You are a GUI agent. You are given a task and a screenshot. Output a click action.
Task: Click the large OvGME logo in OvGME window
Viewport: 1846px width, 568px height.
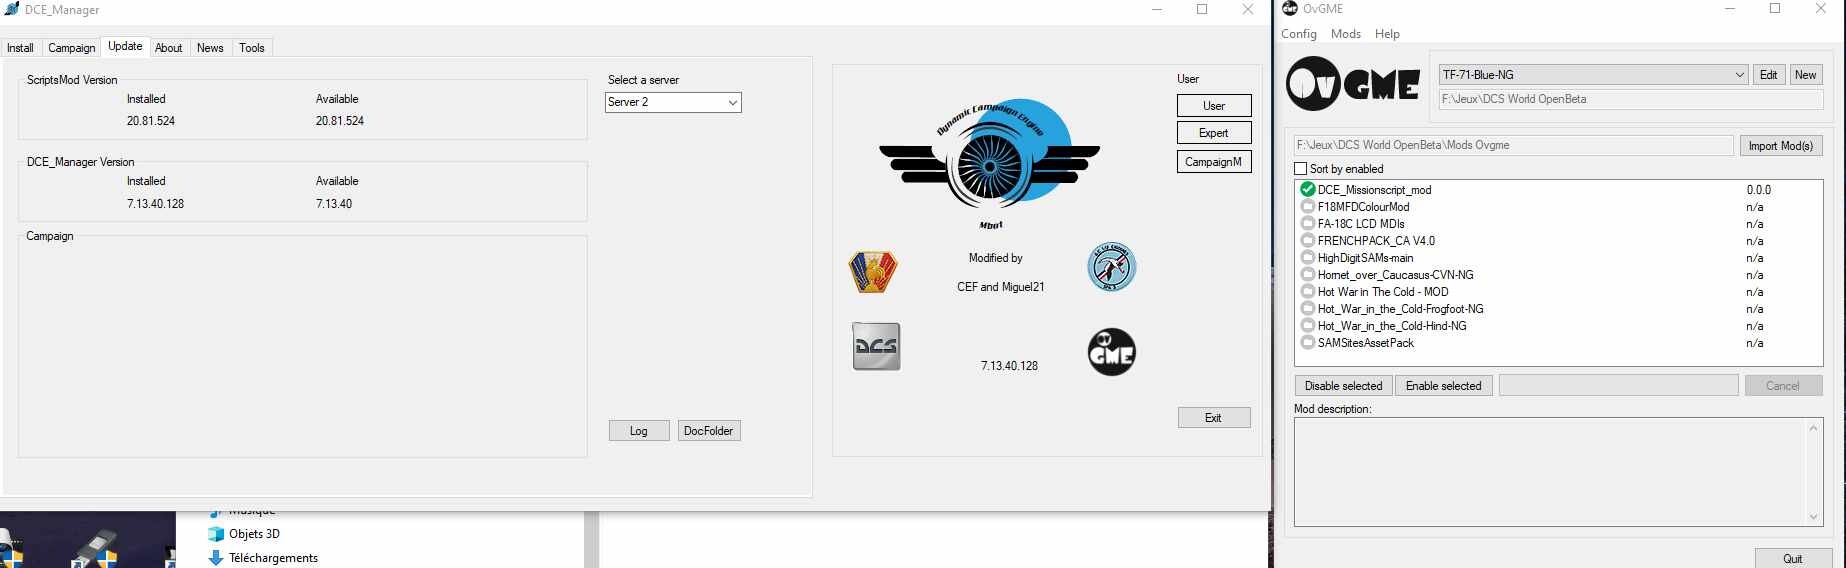(x=1354, y=84)
